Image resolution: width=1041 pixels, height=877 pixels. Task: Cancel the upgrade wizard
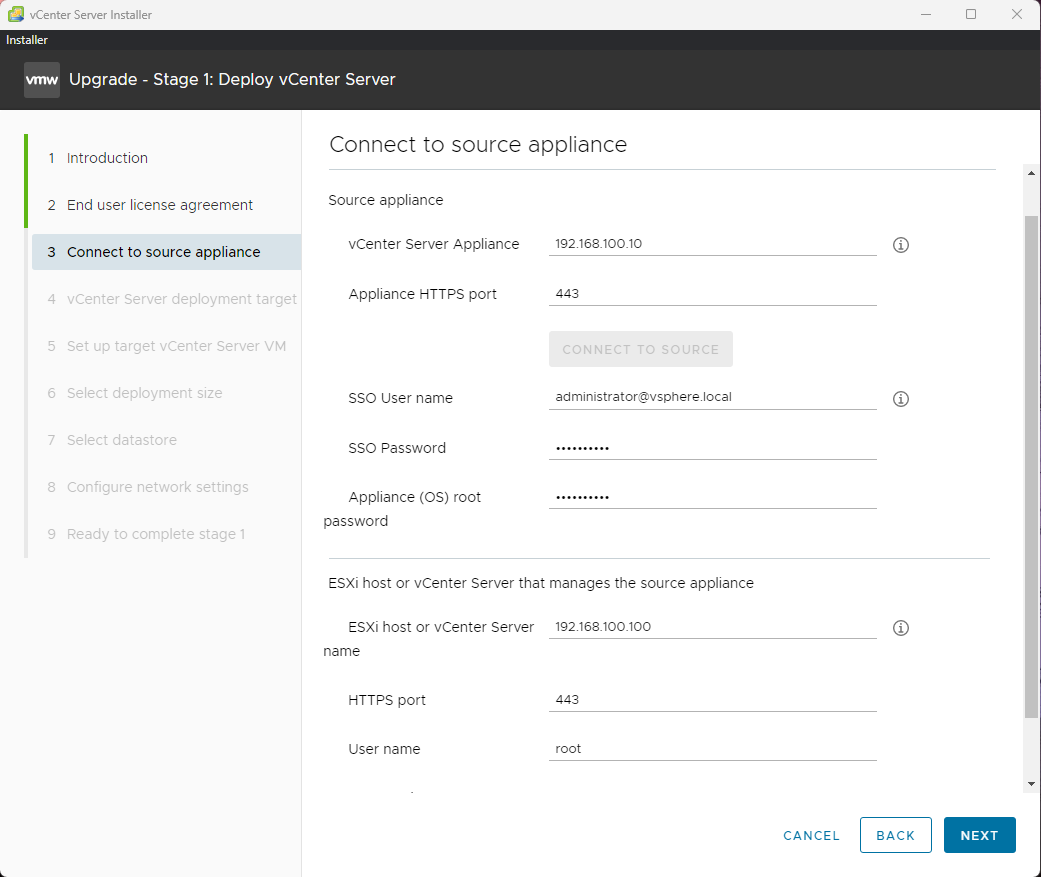[811, 836]
